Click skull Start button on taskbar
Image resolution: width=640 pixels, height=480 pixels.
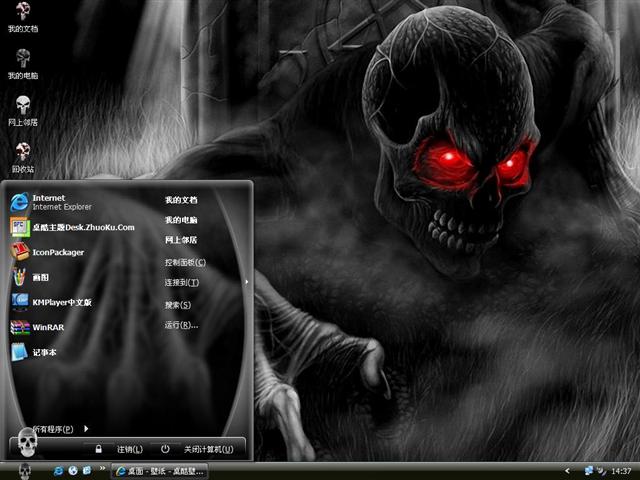25,471
